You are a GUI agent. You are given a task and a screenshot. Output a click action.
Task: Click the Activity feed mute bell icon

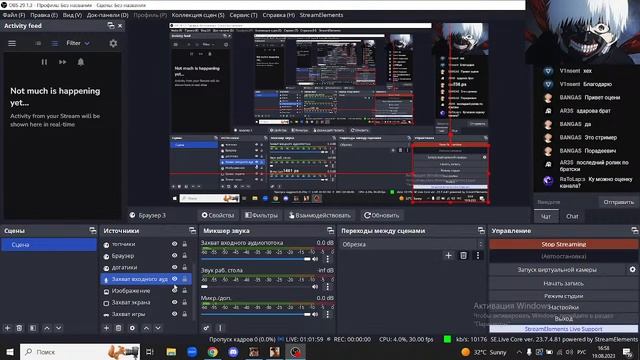coord(81,62)
